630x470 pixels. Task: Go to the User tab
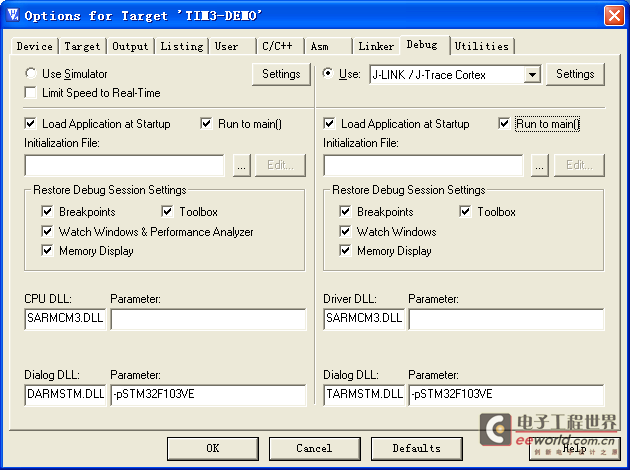232,46
